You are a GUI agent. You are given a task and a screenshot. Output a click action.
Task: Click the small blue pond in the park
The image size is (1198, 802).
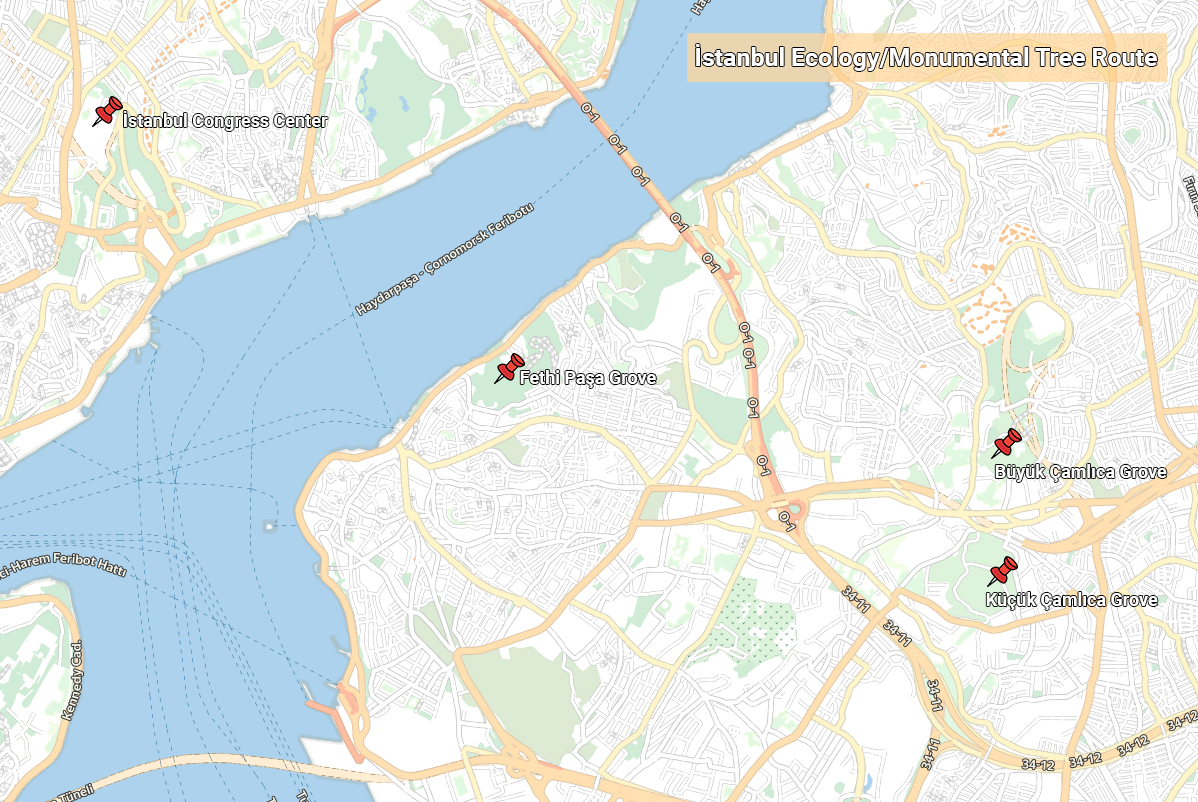click(x=371, y=113)
